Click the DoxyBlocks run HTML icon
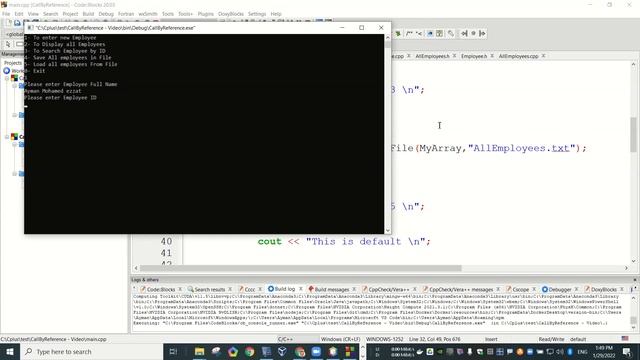This screenshot has width=640, height=360. (430, 33)
